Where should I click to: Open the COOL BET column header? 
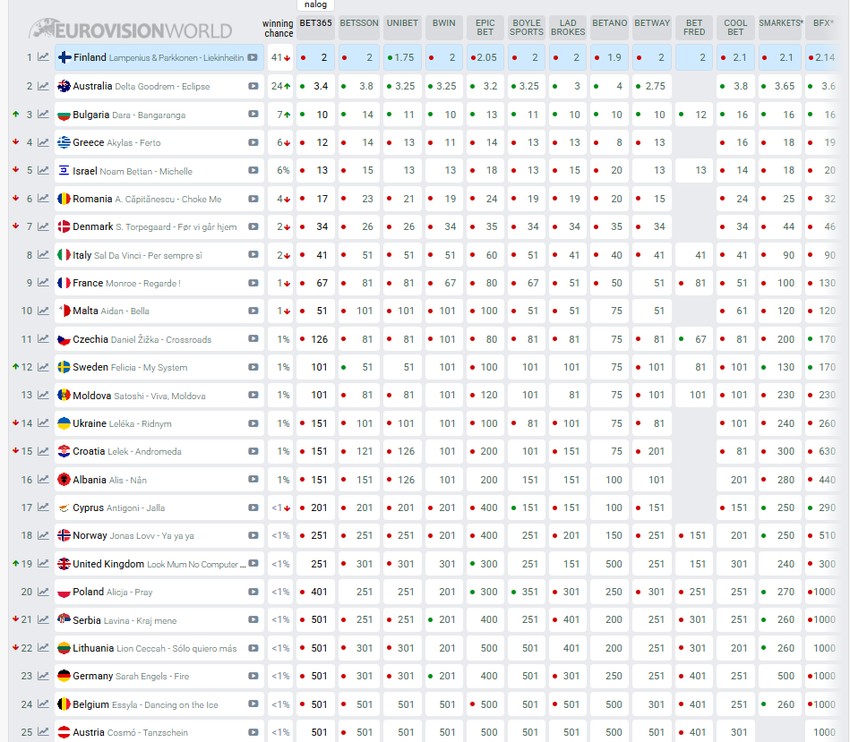pyautogui.click(x=736, y=27)
